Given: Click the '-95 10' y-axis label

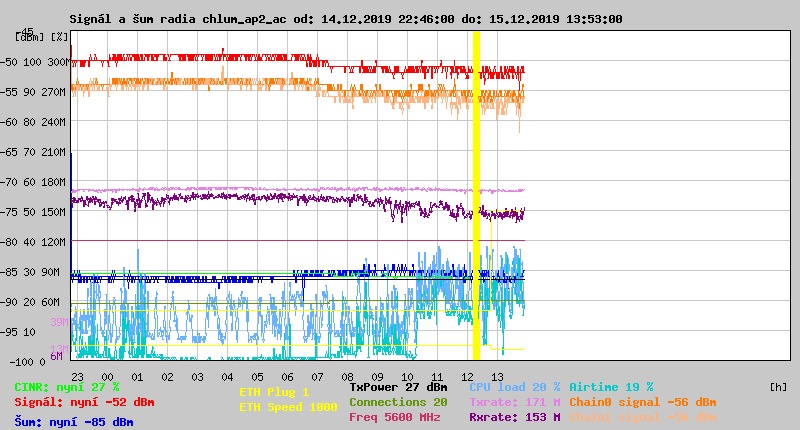Looking at the screenshot, I should pyautogui.click(x=19, y=332).
